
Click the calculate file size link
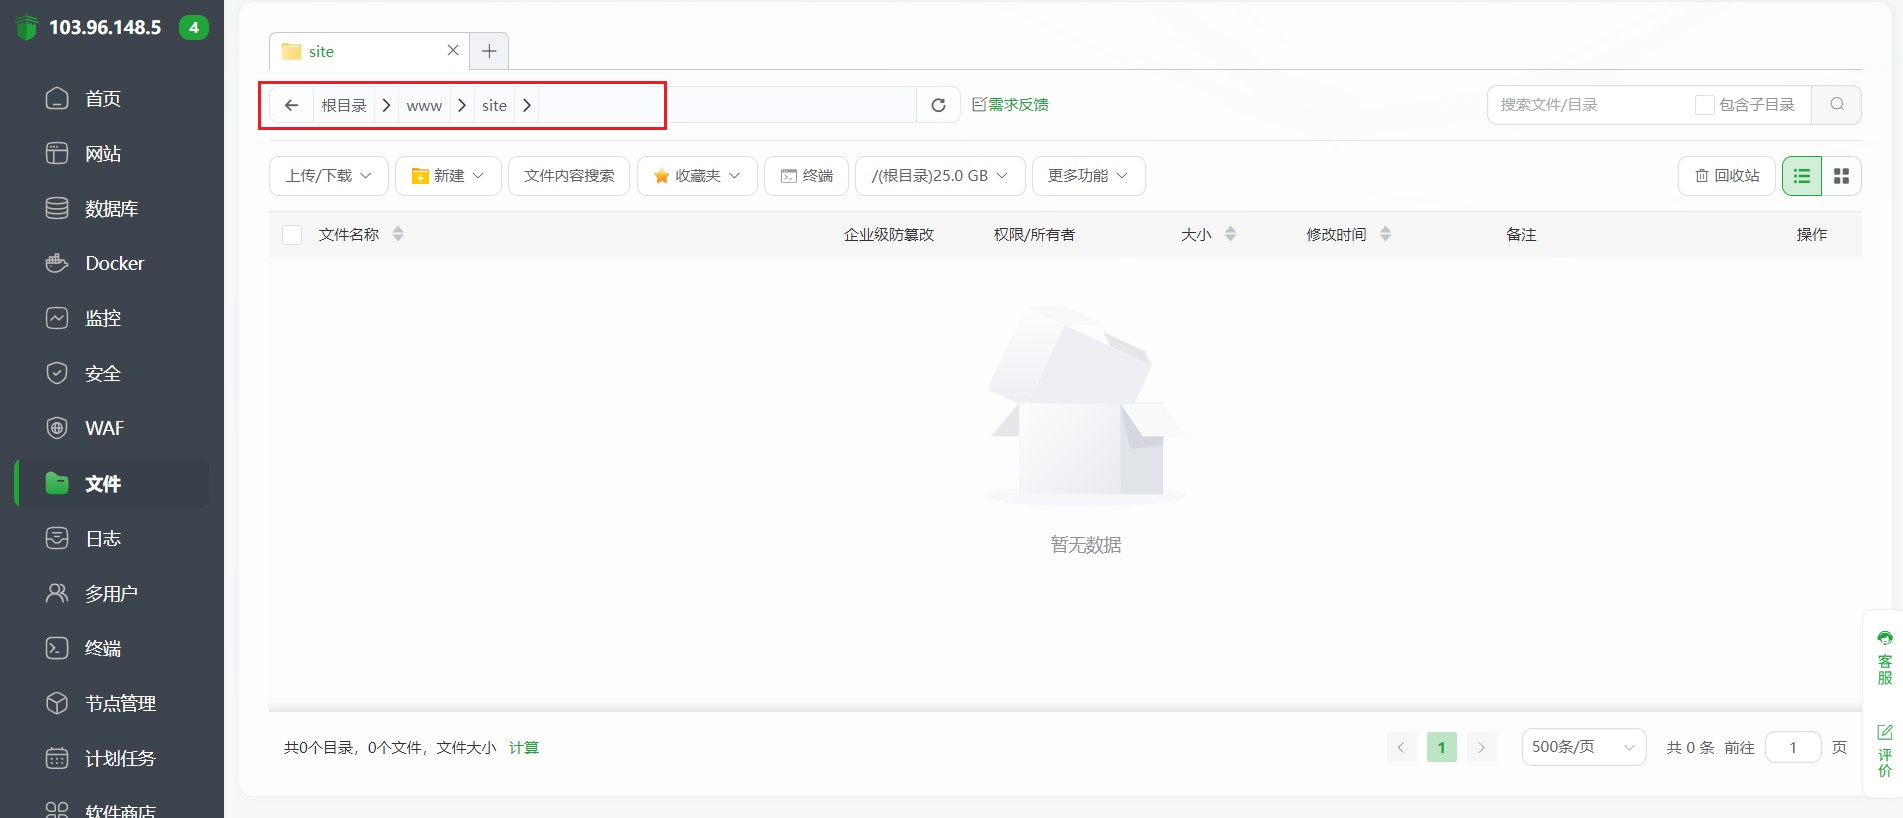[523, 747]
